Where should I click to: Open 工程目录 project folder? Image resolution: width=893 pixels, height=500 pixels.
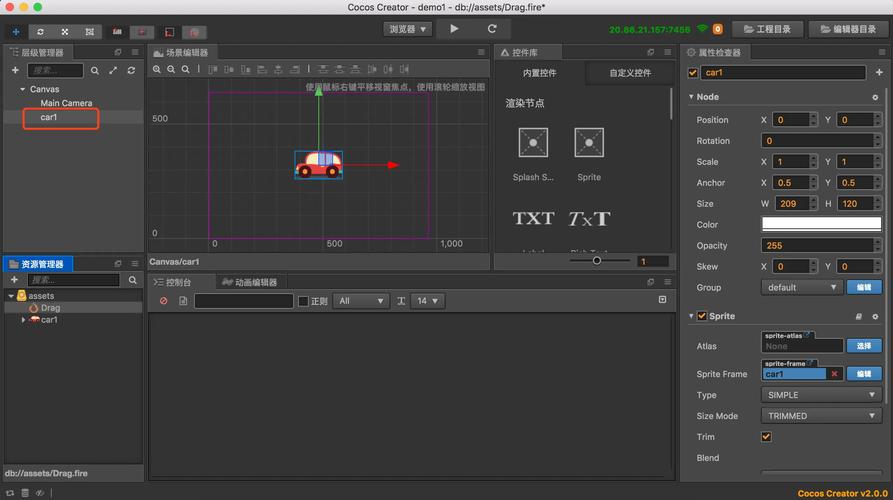tap(768, 29)
